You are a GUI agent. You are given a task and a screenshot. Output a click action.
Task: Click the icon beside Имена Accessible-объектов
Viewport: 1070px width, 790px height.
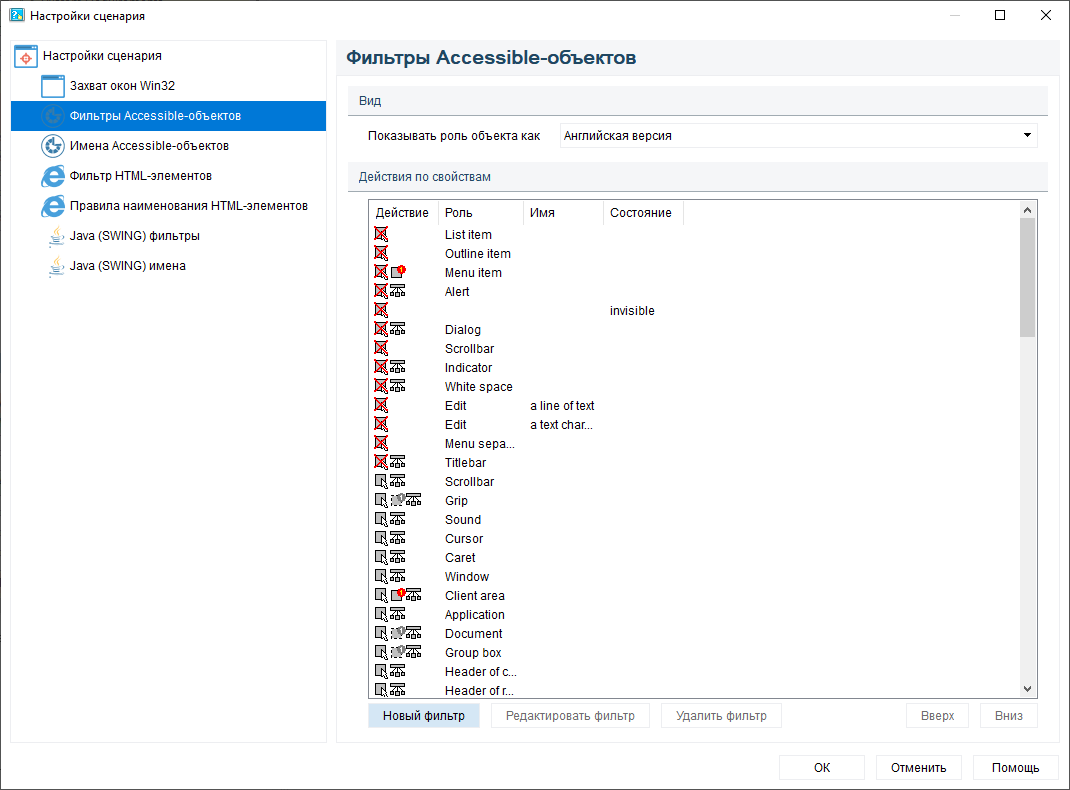coord(53,146)
